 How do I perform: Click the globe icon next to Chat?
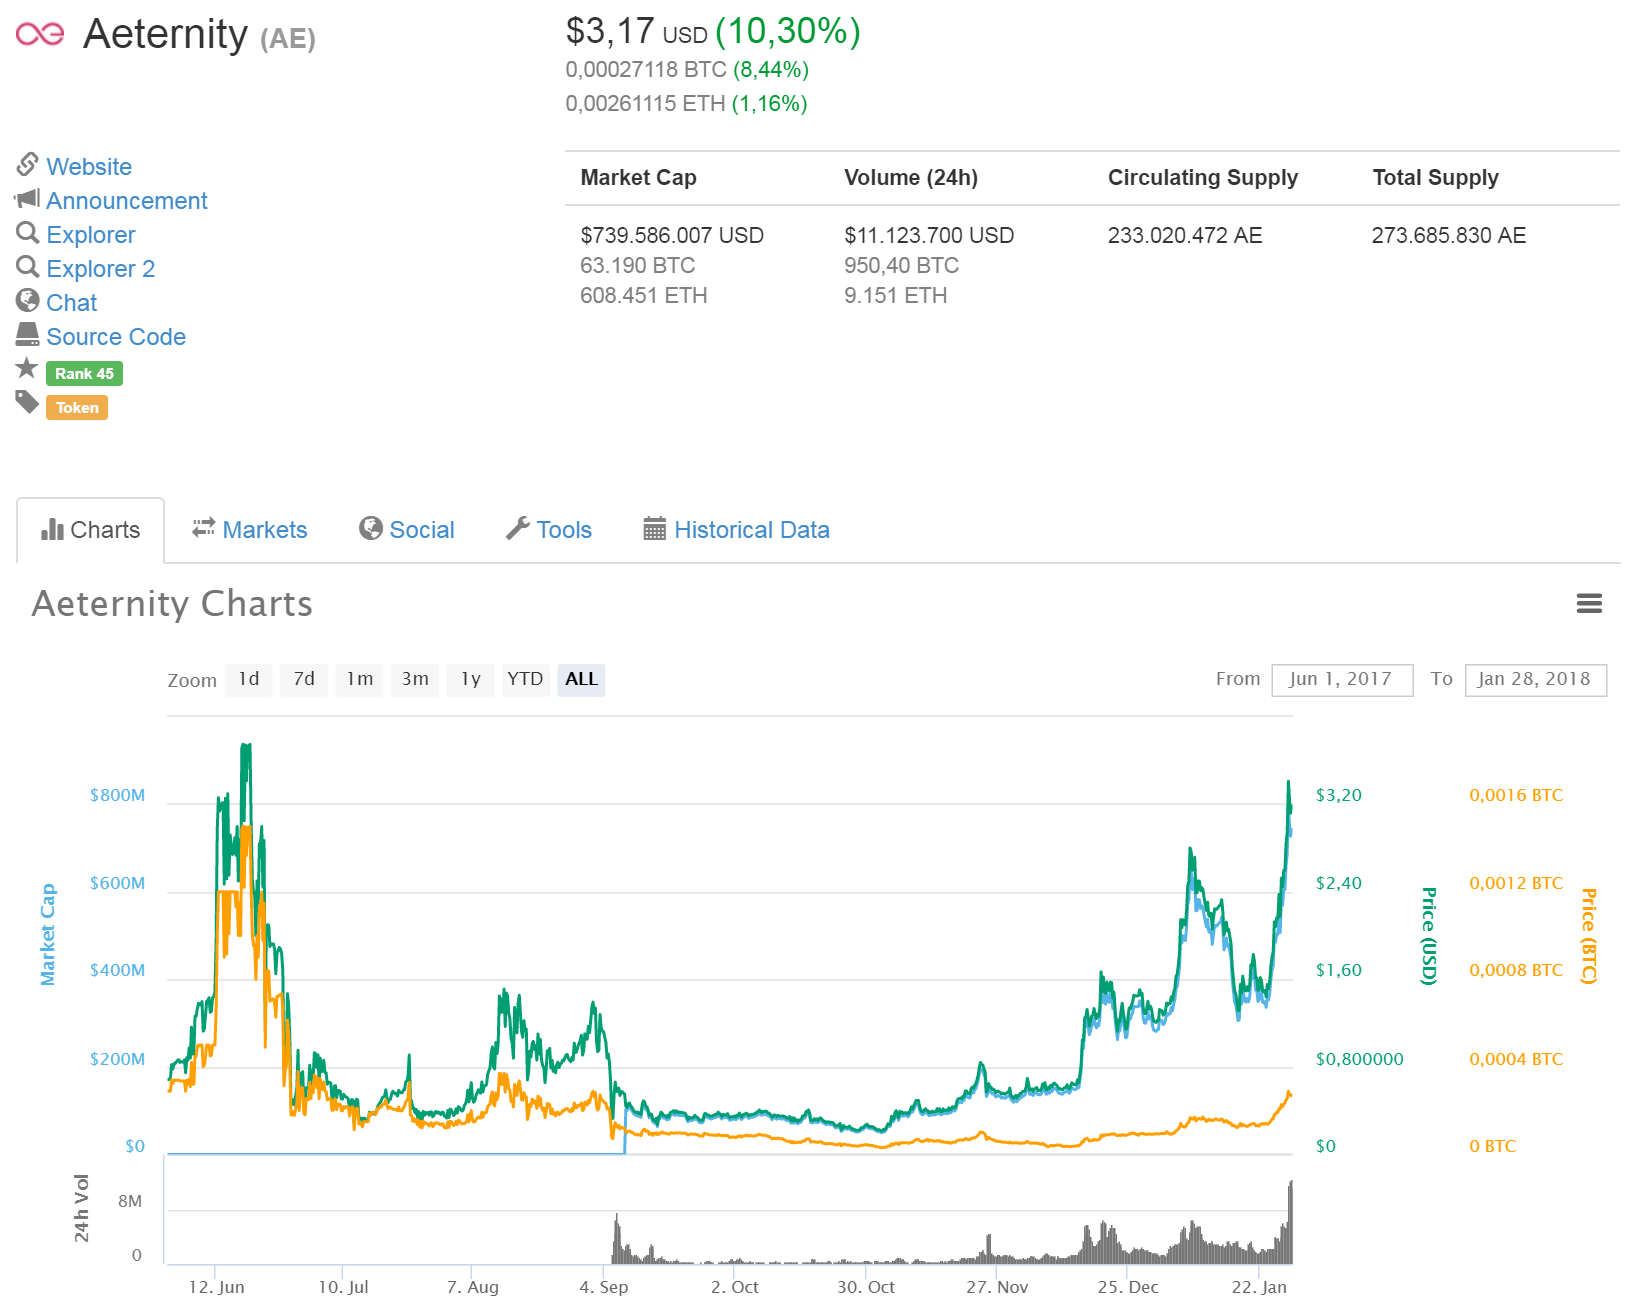27,300
